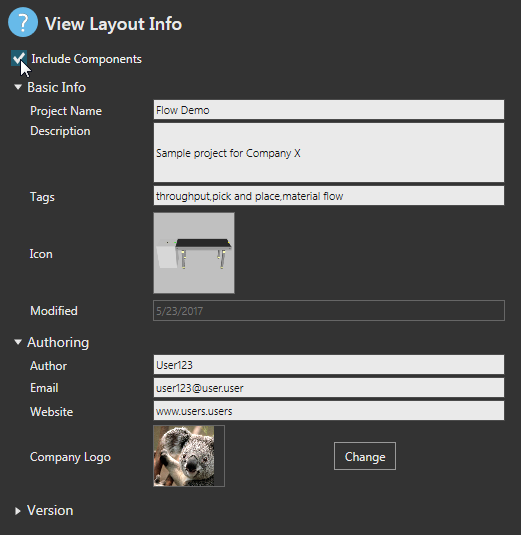Click the Modified date field
521x535 pixels.
coord(329,310)
